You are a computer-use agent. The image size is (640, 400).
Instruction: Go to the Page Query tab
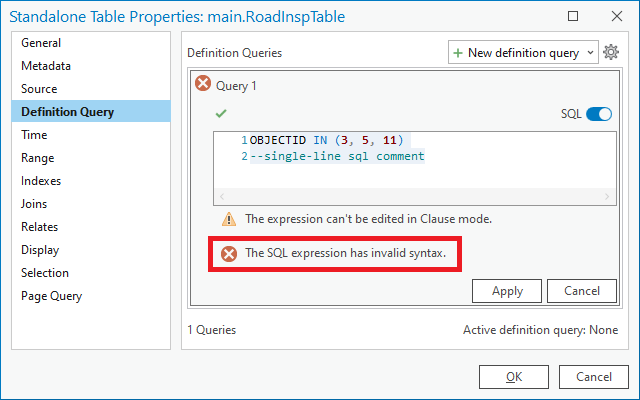pyautogui.click(x=52, y=296)
